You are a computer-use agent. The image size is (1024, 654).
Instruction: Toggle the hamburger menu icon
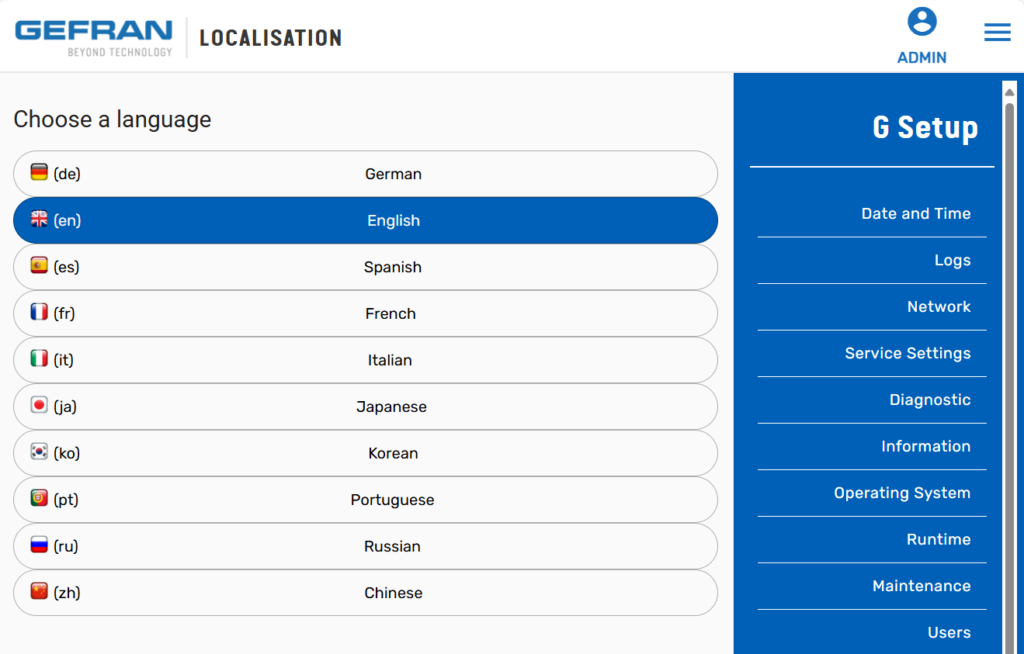tap(997, 32)
